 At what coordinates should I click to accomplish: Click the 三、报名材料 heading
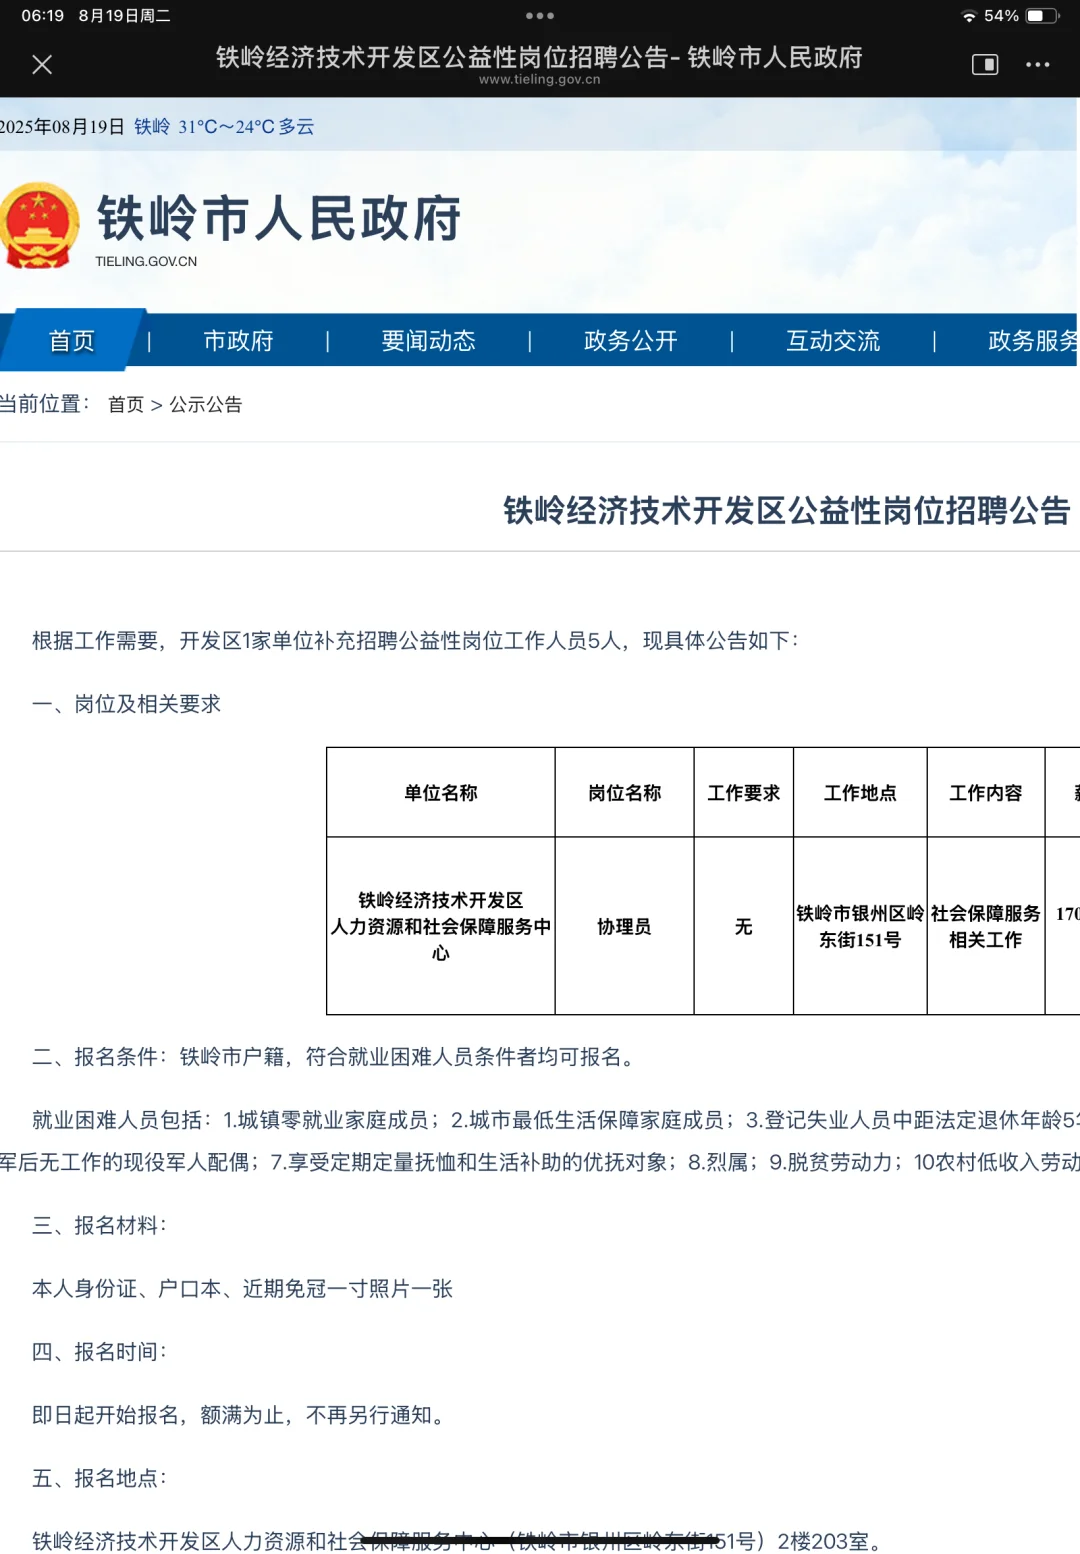[x=100, y=1225]
